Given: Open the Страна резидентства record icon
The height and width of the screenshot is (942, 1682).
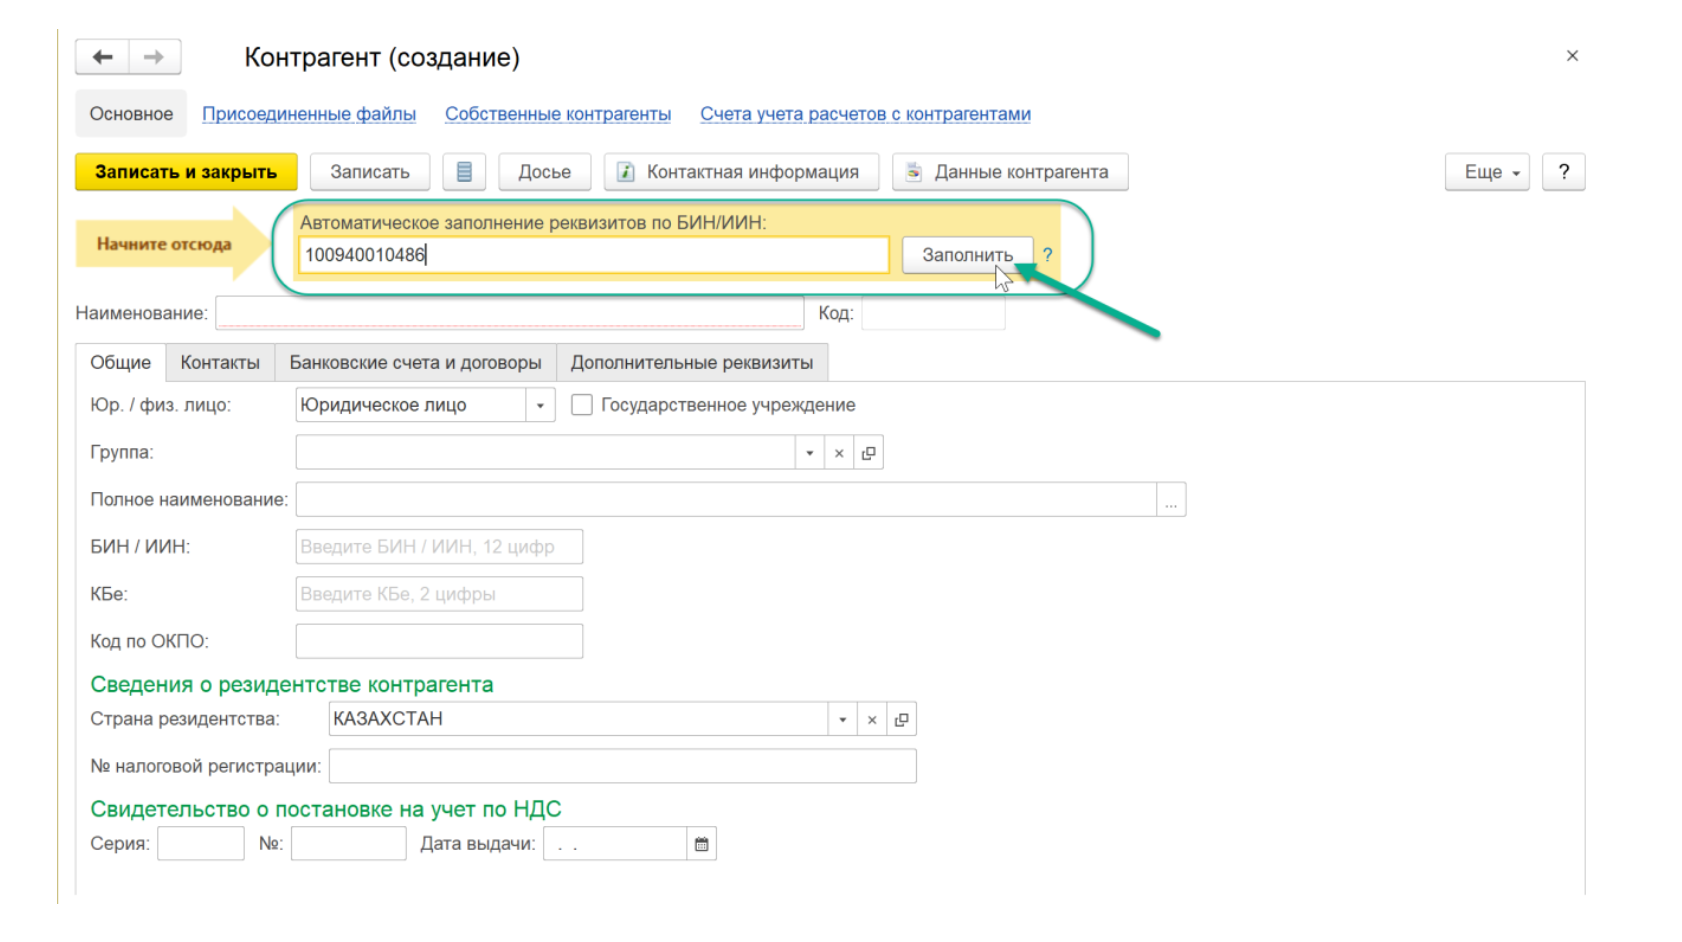Looking at the screenshot, I should (x=901, y=719).
